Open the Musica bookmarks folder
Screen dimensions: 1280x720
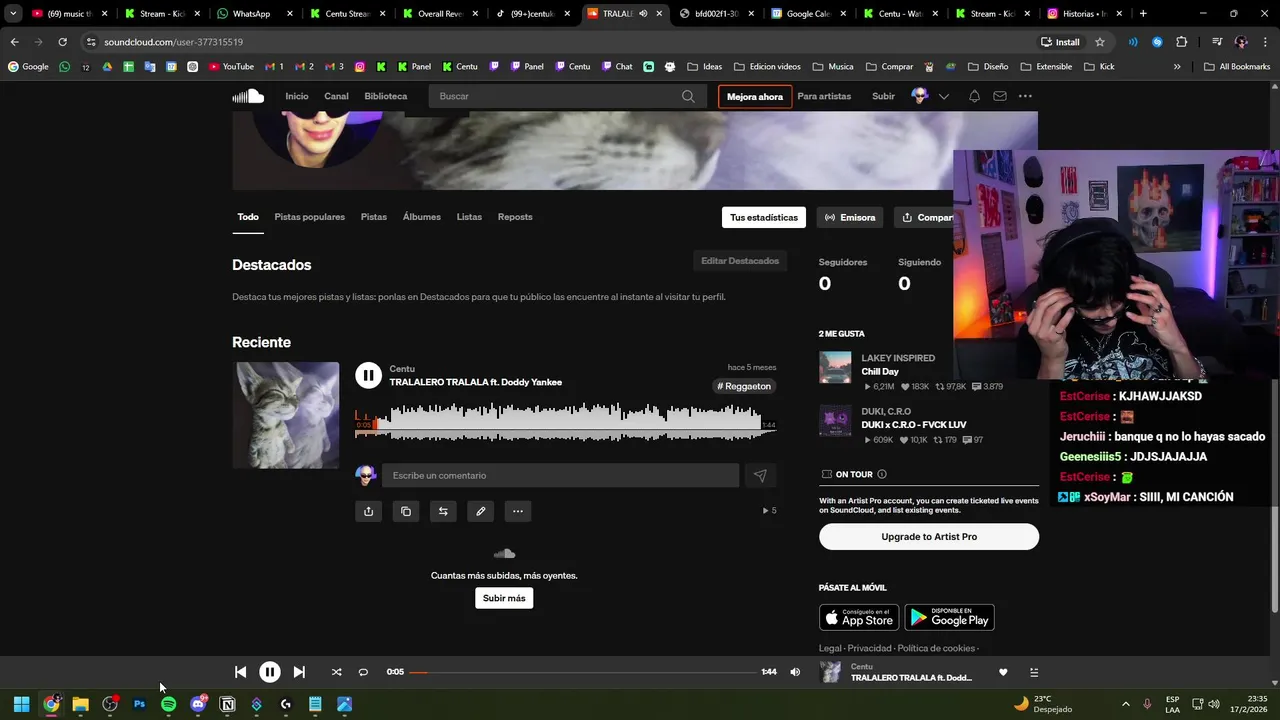click(833, 67)
